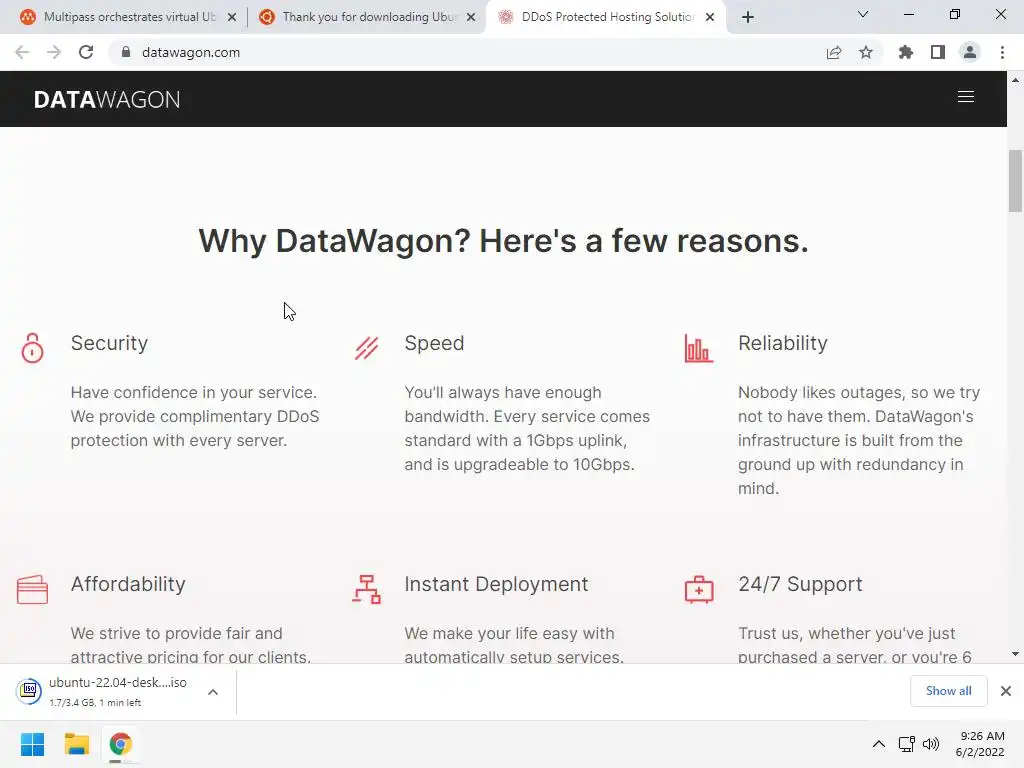Click download progress text '1.7/3.4 GB, 1 min left'
1024x768 pixels.
tap(95, 703)
